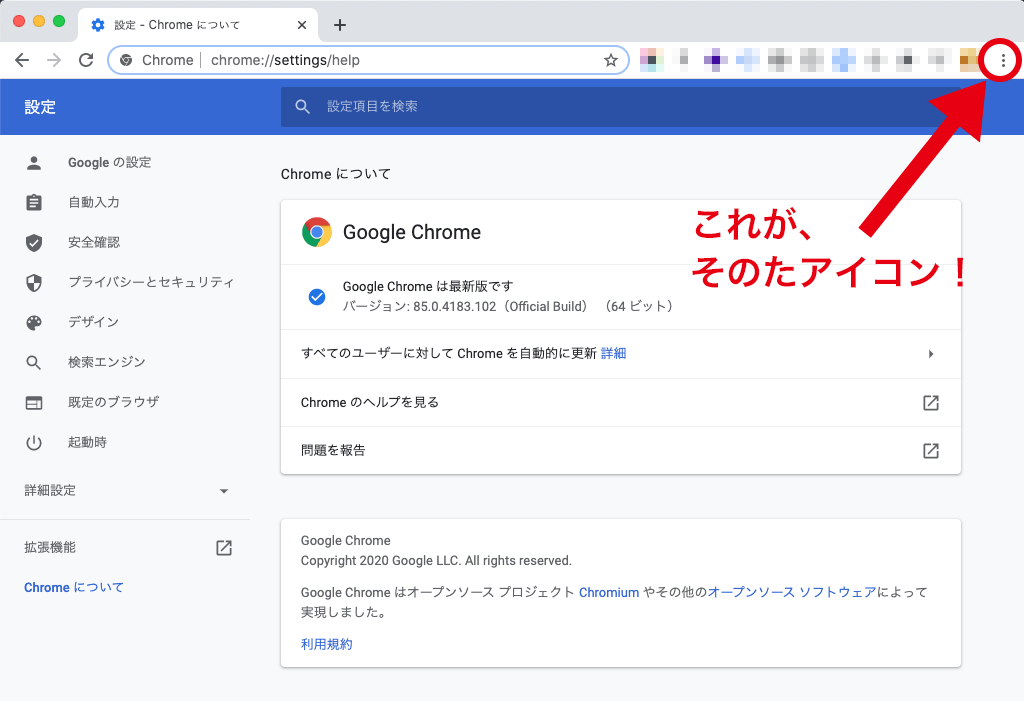Click the settings gear icon on the tab

(98, 25)
